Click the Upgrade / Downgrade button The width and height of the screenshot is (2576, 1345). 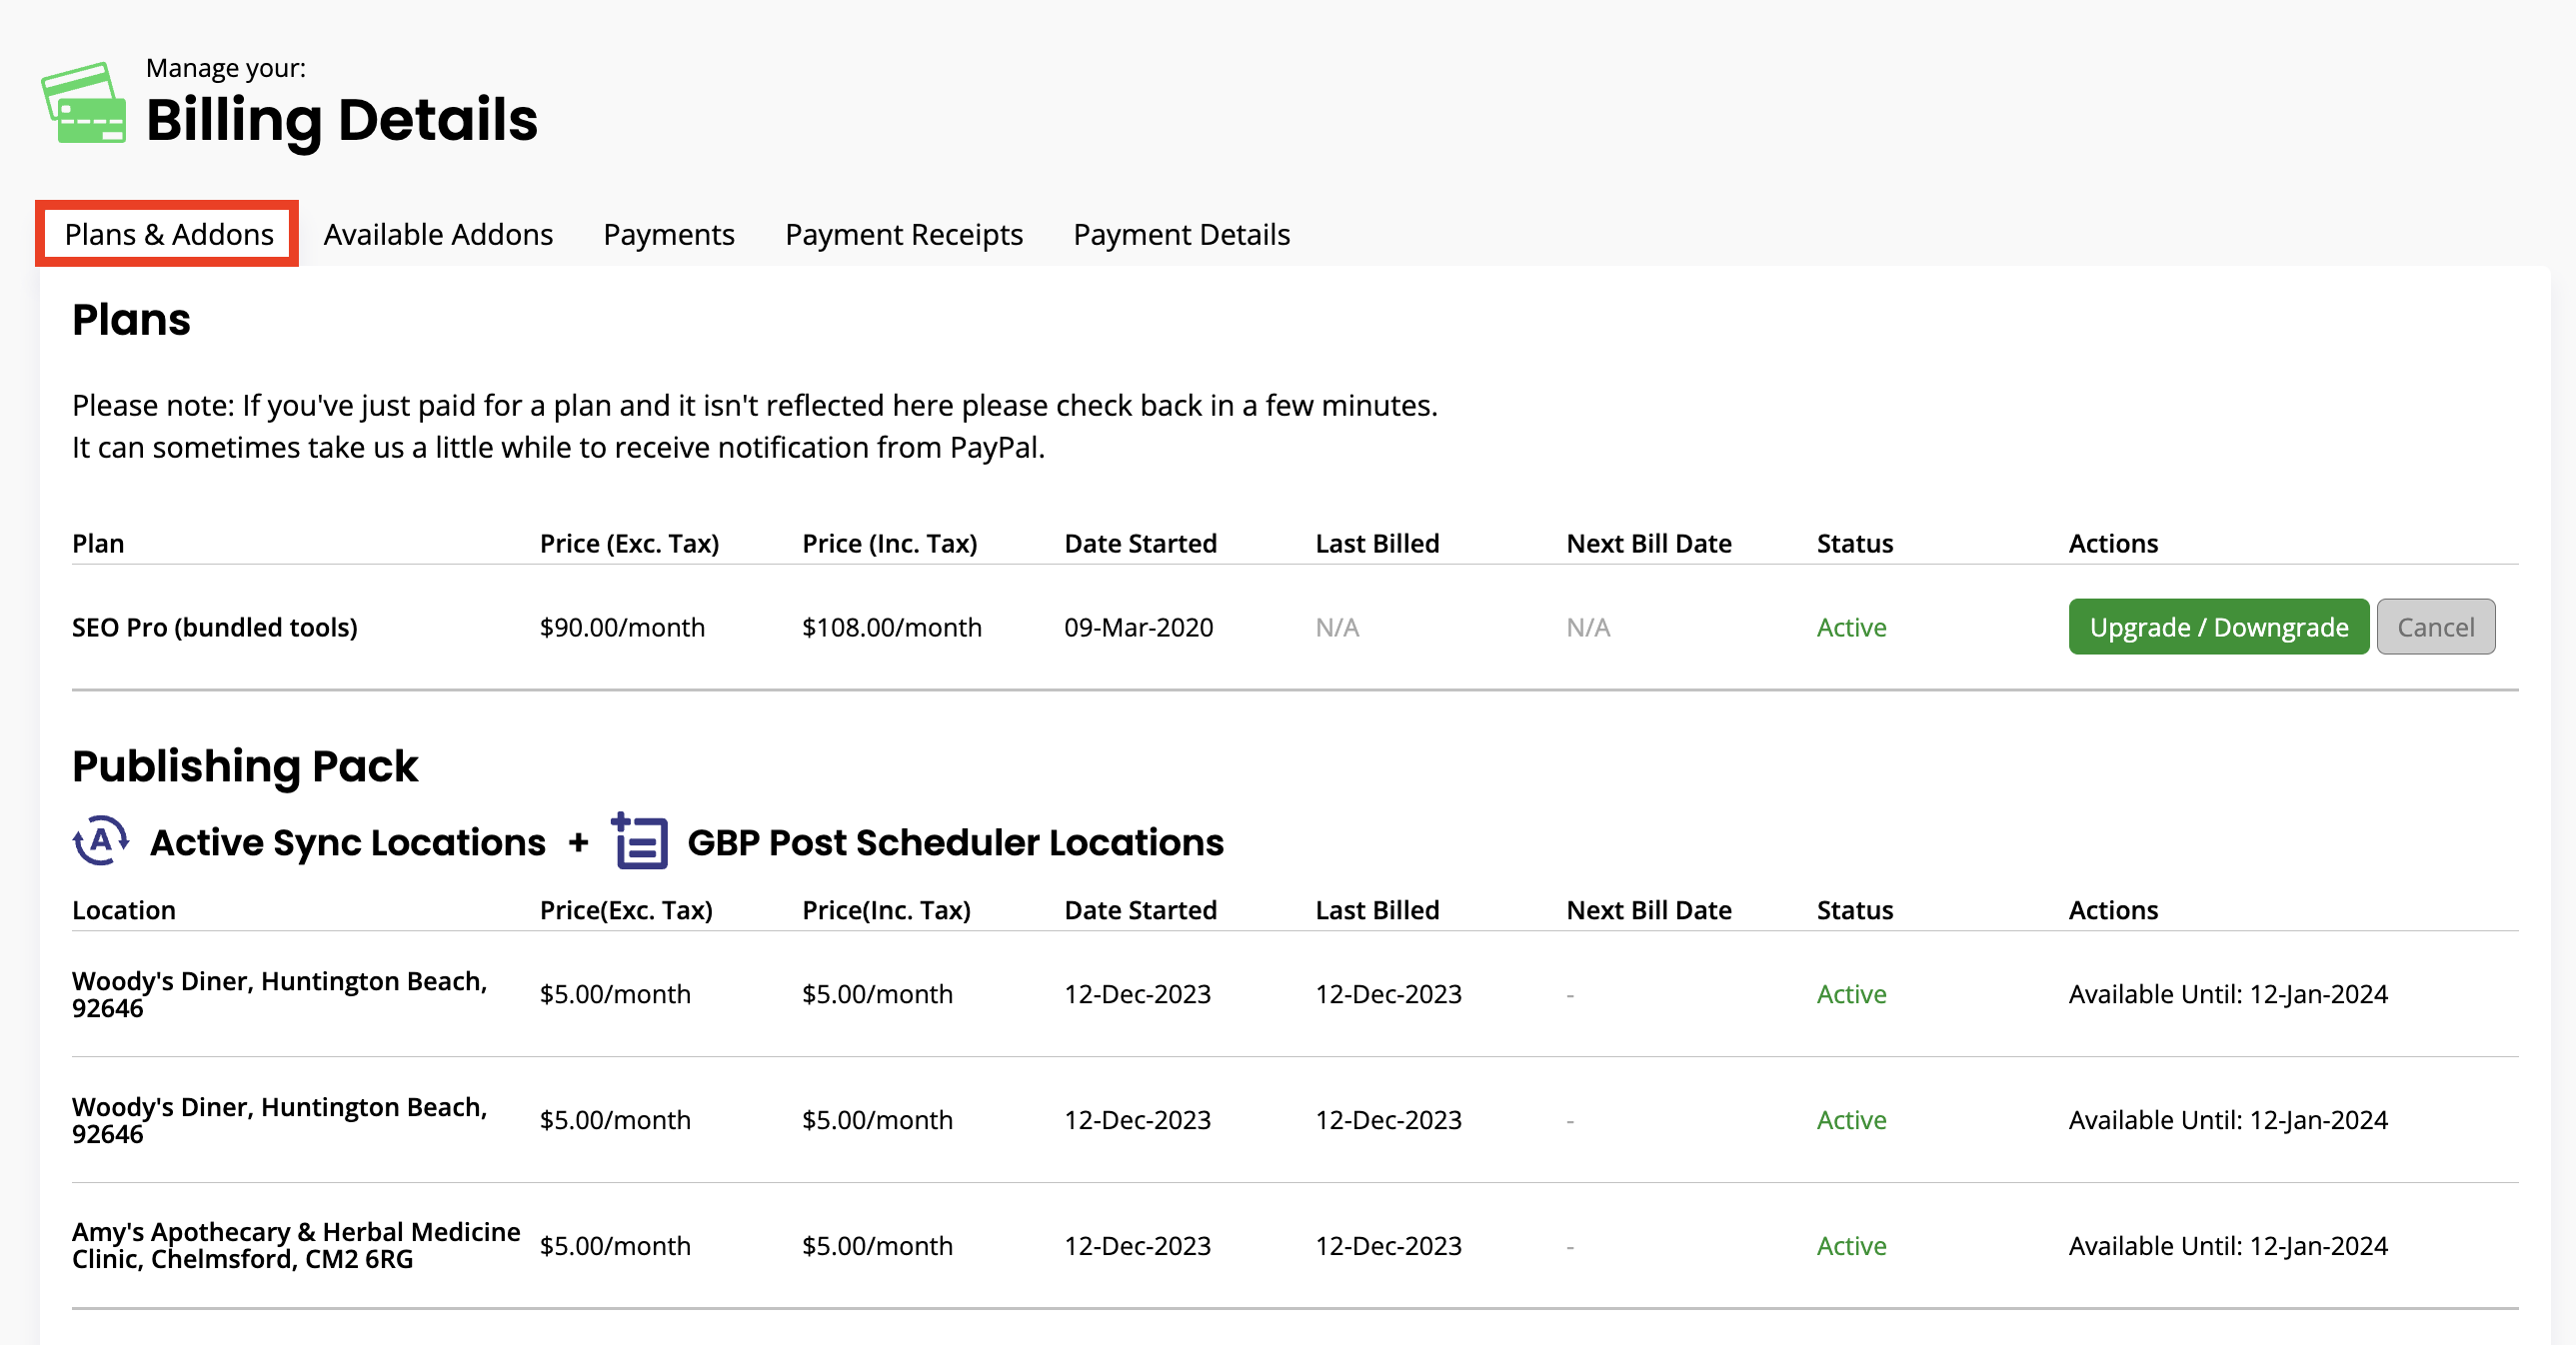pyautogui.click(x=2218, y=627)
